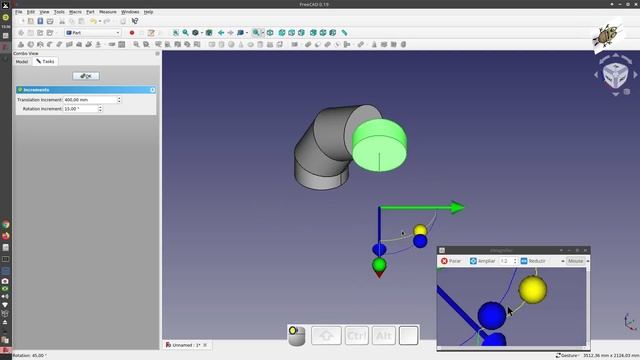Open the Measure menu
640x360 pixels.
pos(108,12)
